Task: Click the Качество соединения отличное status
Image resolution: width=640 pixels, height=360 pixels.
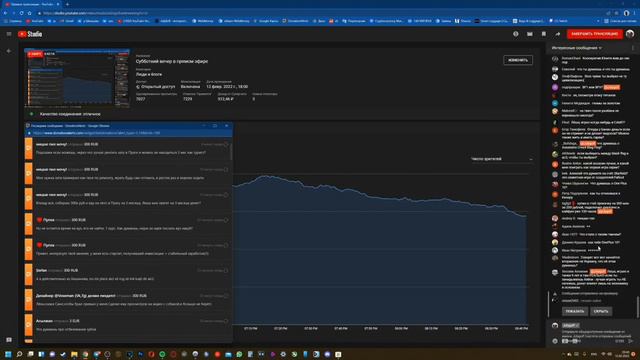Action: [70, 114]
